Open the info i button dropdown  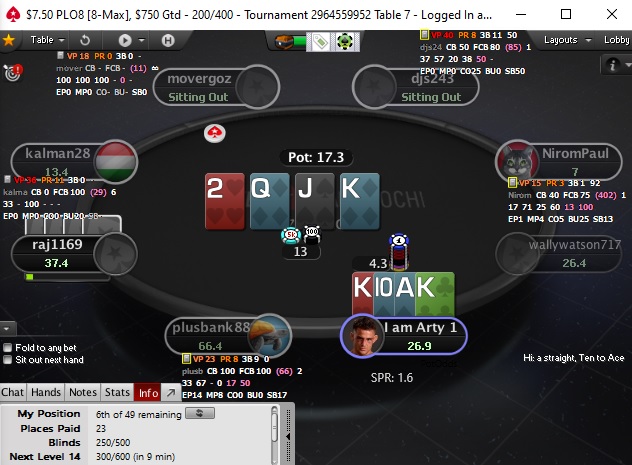(x=616, y=64)
